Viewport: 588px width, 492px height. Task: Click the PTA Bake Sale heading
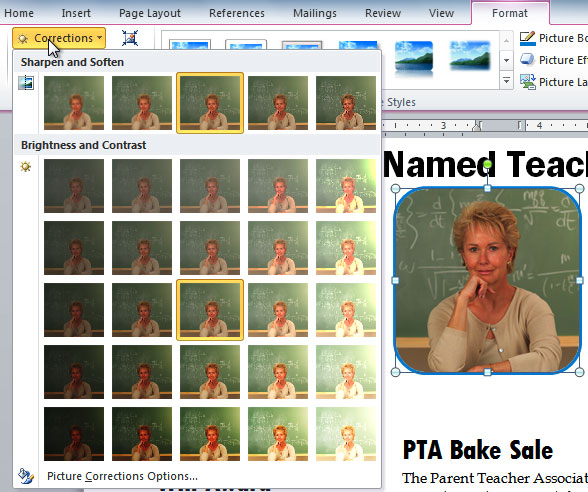point(477,450)
